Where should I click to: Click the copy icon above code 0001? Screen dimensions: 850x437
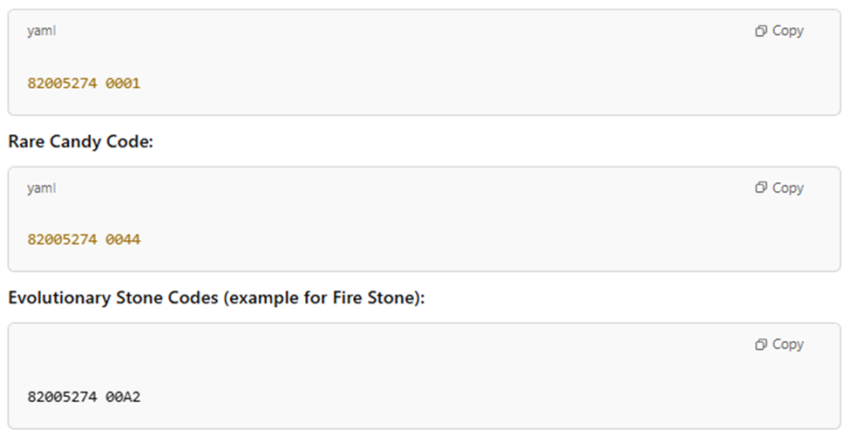coord(761,31)
